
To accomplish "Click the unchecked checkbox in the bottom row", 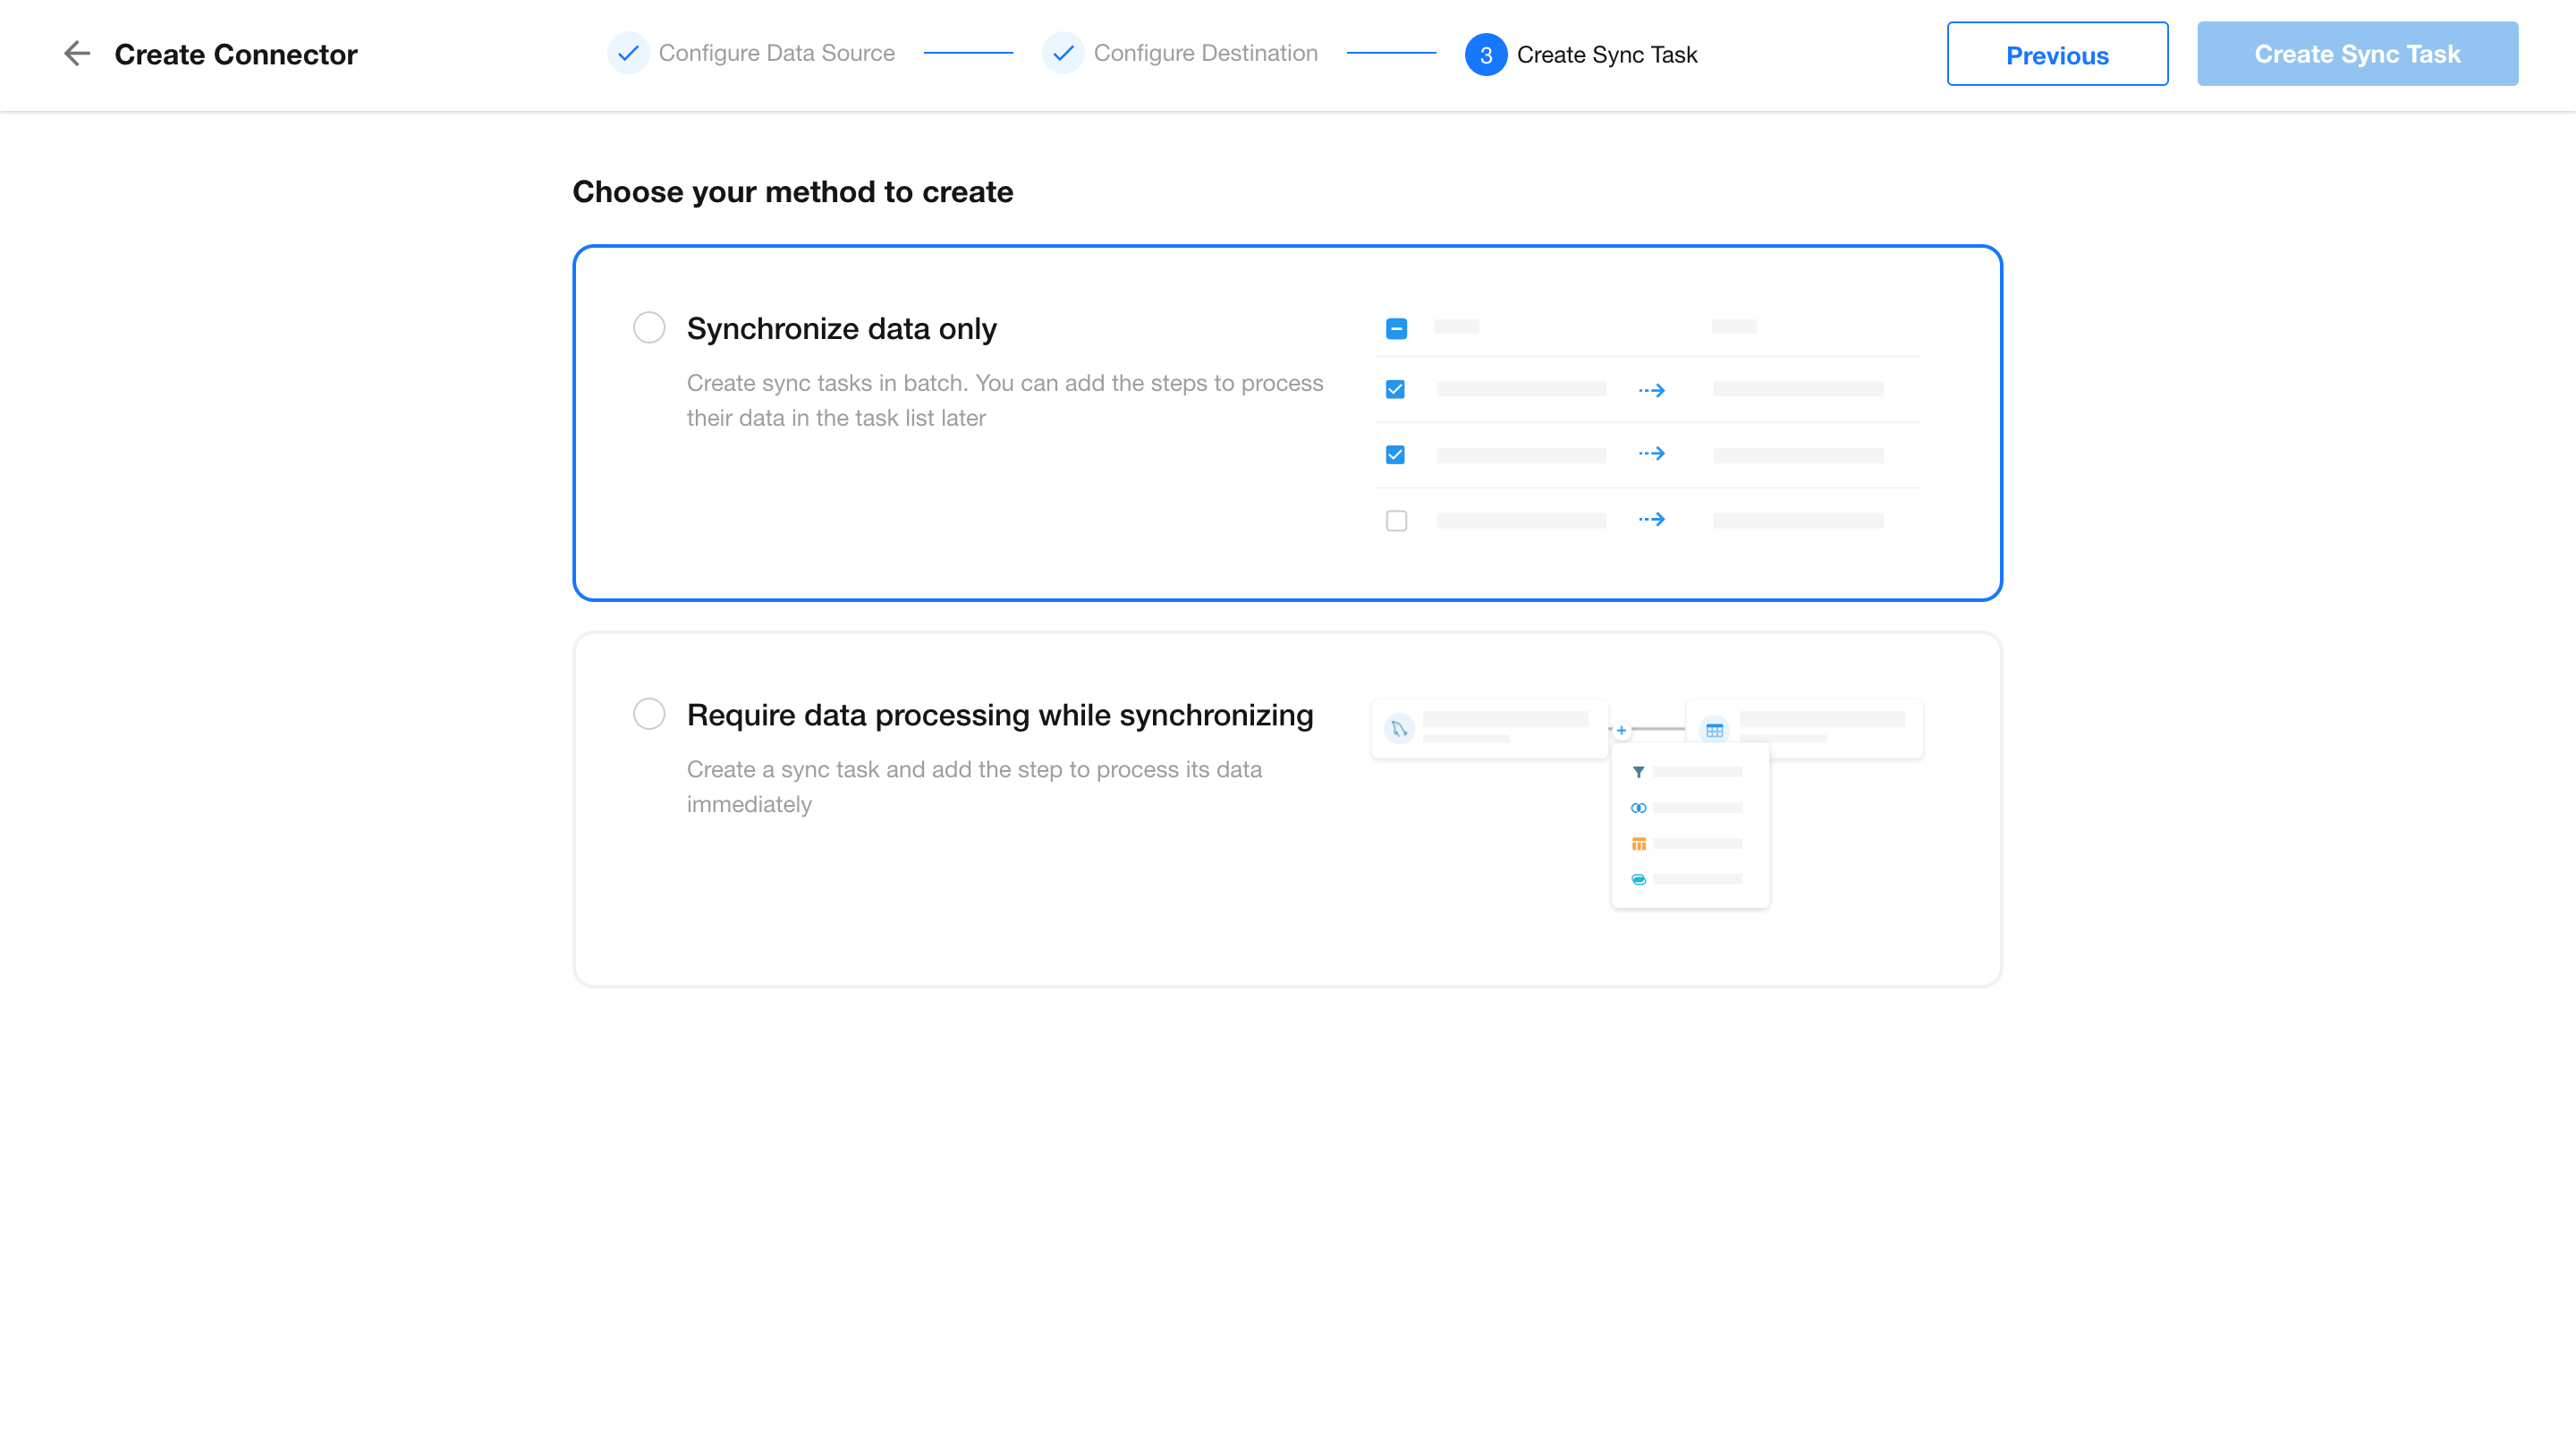I will coord(1396,520).
